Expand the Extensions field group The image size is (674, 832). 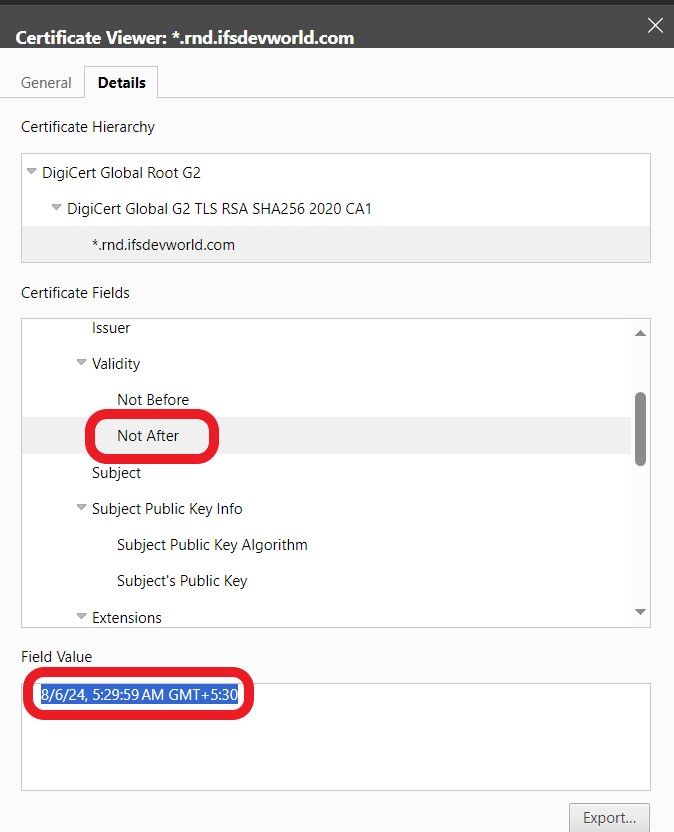81,617
